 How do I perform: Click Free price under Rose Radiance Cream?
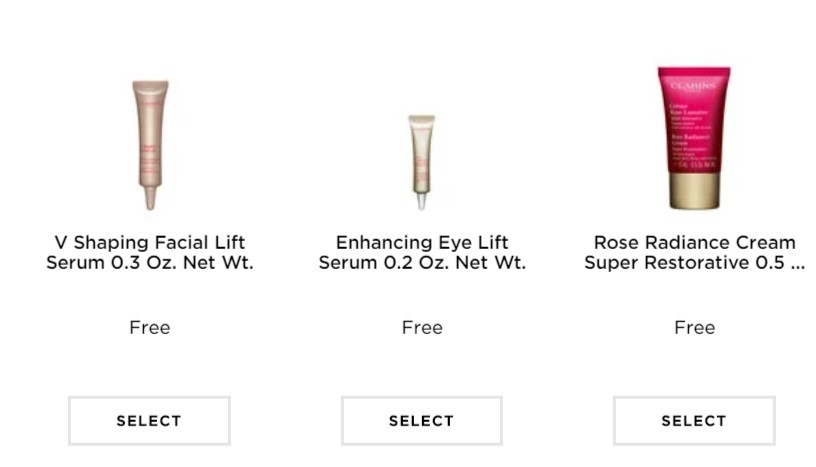(x=694, y=327)
